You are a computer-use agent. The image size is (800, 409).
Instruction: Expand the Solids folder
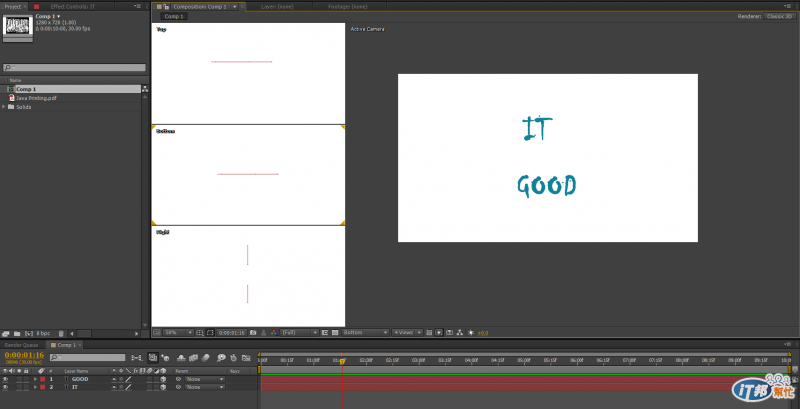coord(4,107)
